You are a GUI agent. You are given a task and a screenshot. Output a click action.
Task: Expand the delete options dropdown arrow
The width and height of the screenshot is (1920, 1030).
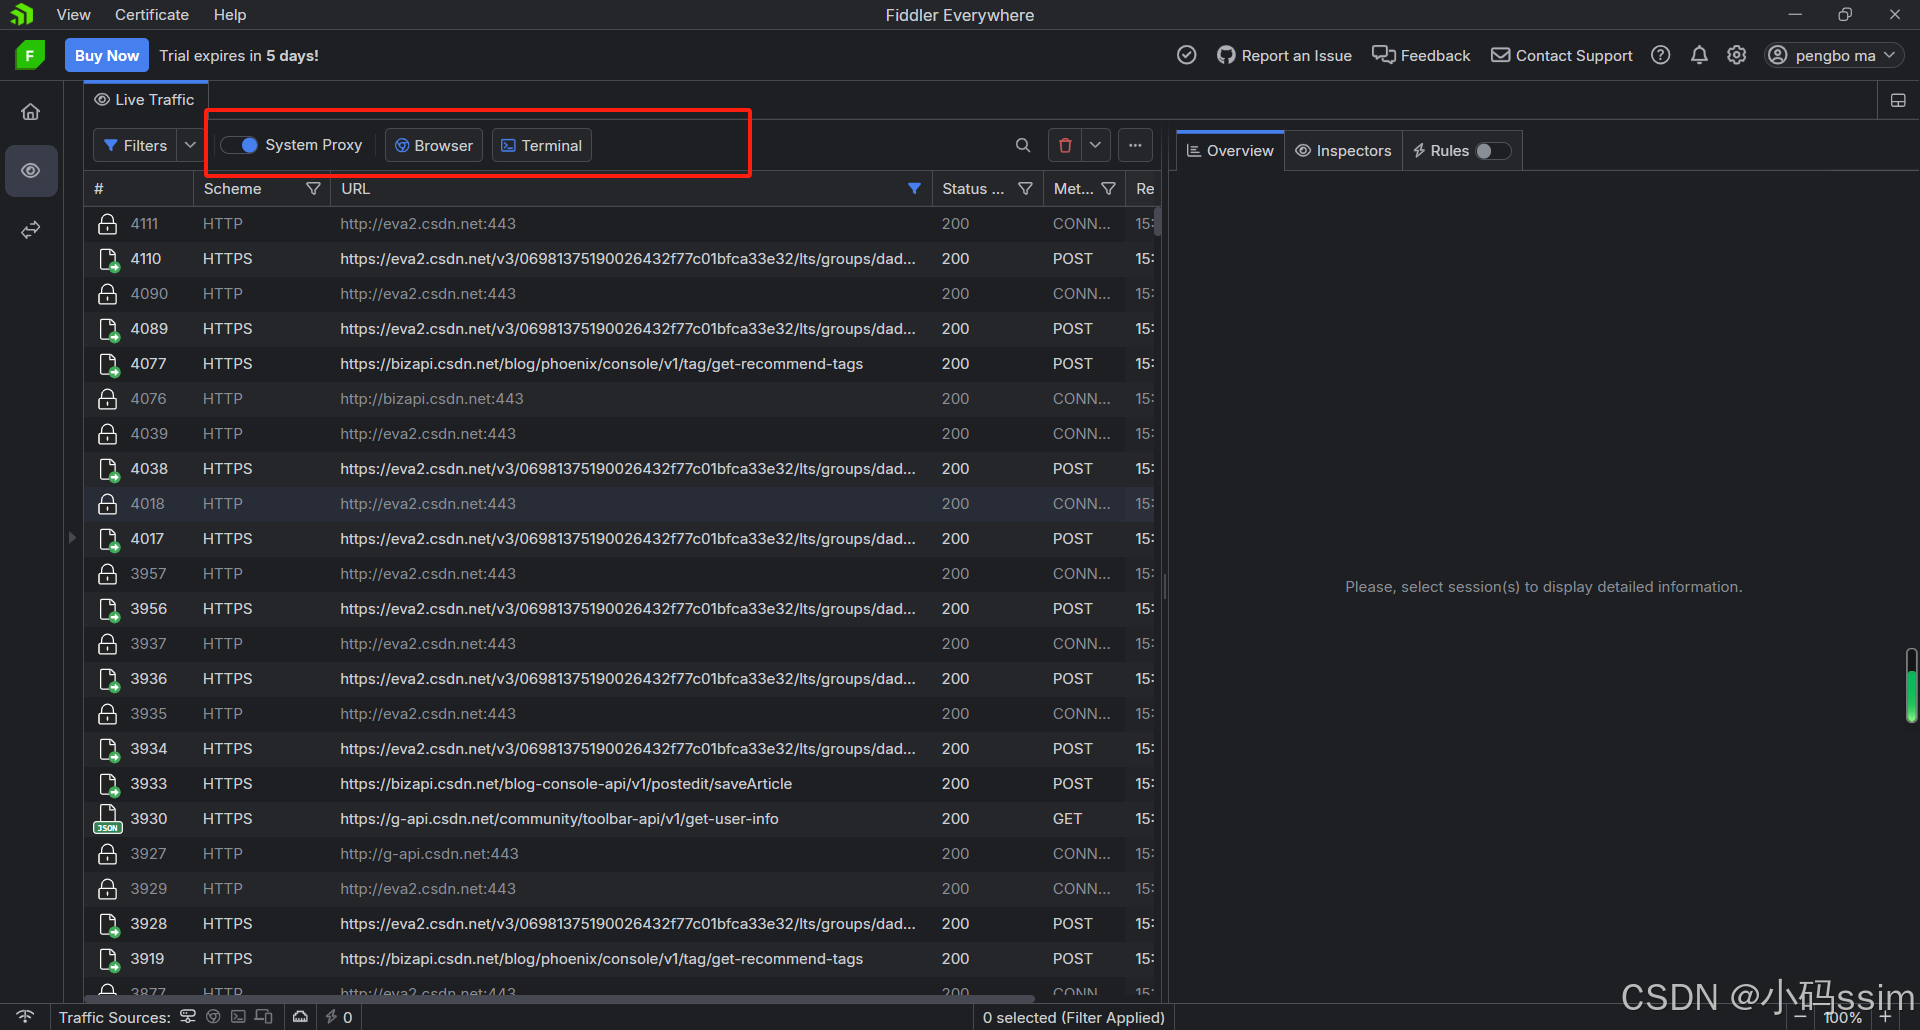click(1096, 145)
